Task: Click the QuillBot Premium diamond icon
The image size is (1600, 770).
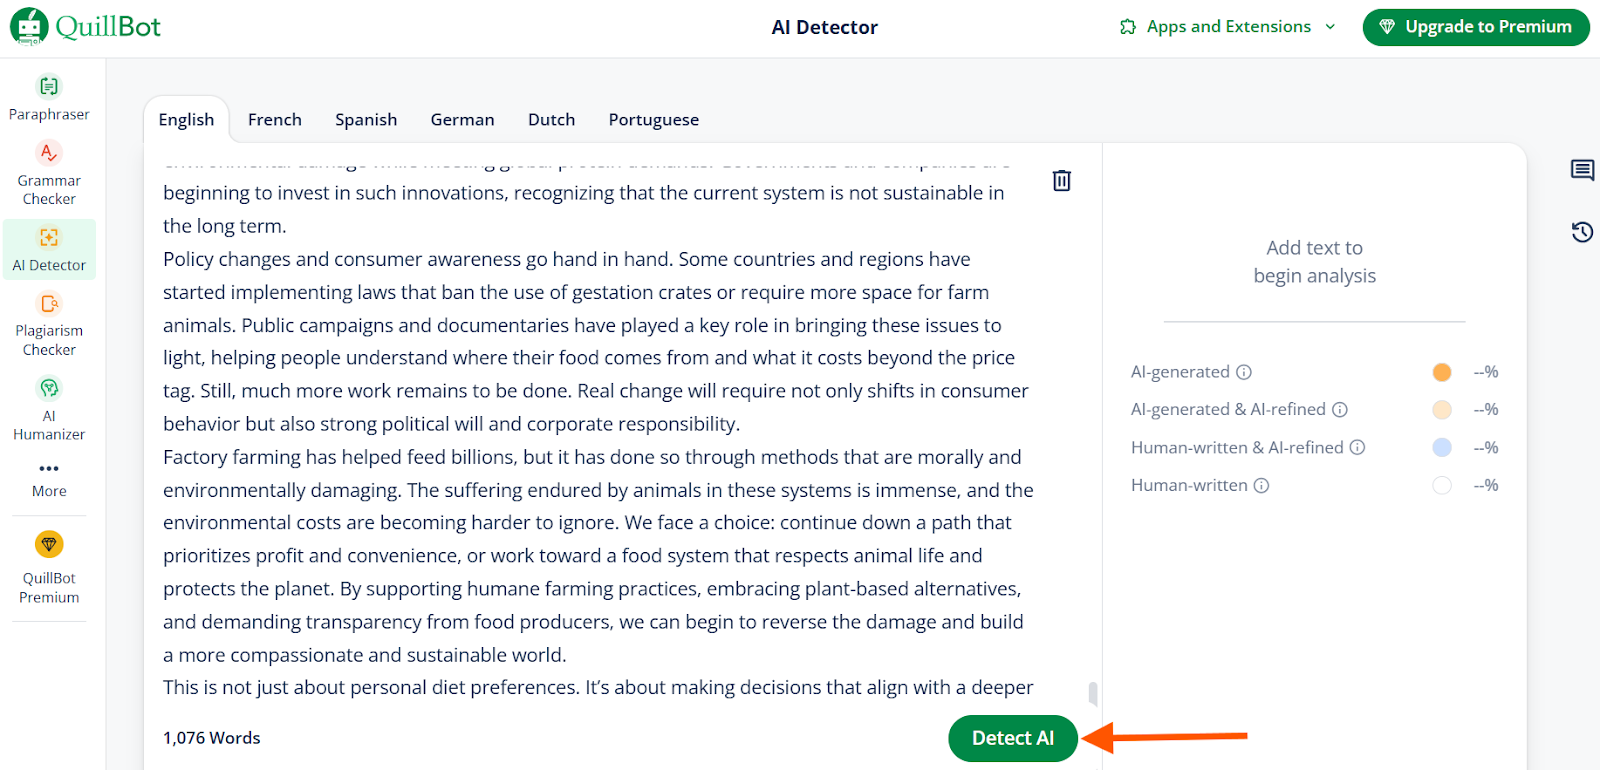Action: [x=49, y=544]
